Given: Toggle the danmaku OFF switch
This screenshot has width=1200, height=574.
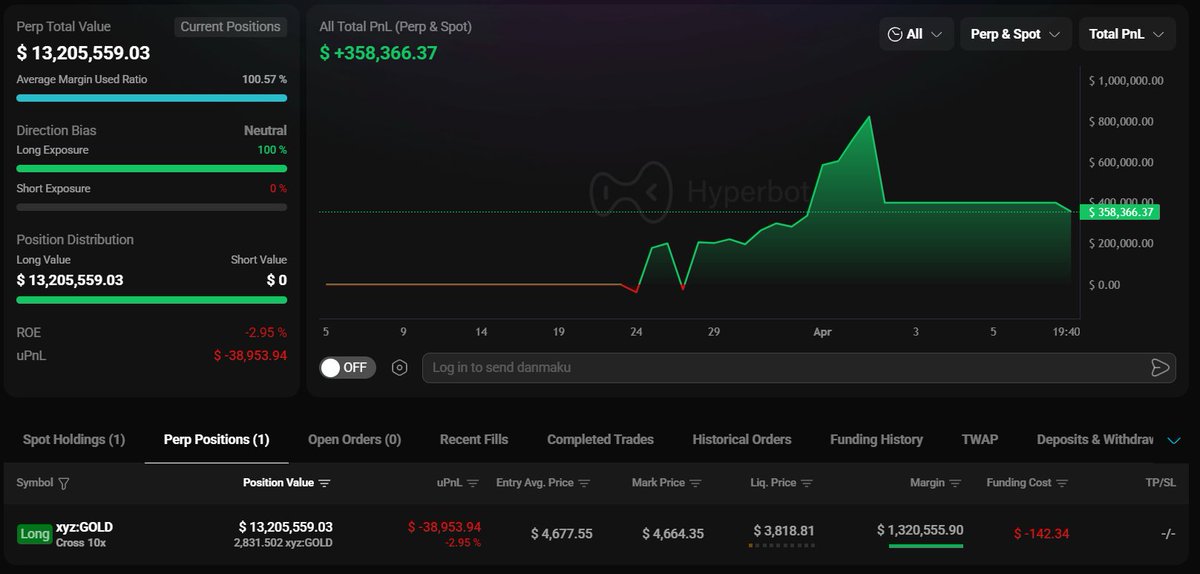Looking at the screenshot, I should [x=346, y=367].
